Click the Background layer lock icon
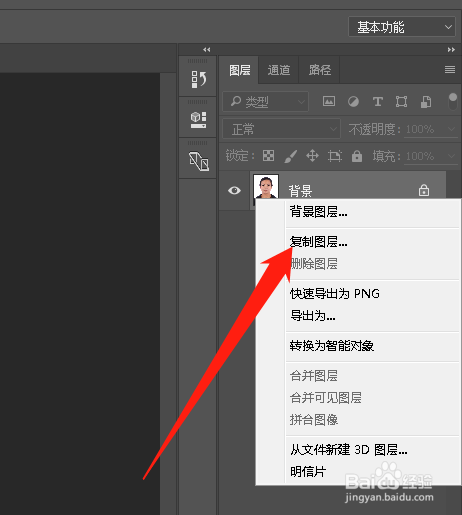 pos(424,190)
